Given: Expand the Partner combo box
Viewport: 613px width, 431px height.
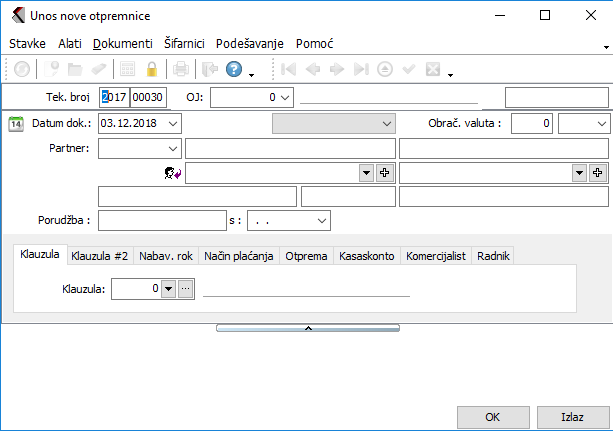Looking at the screenshot, I should tap(173, 148).
